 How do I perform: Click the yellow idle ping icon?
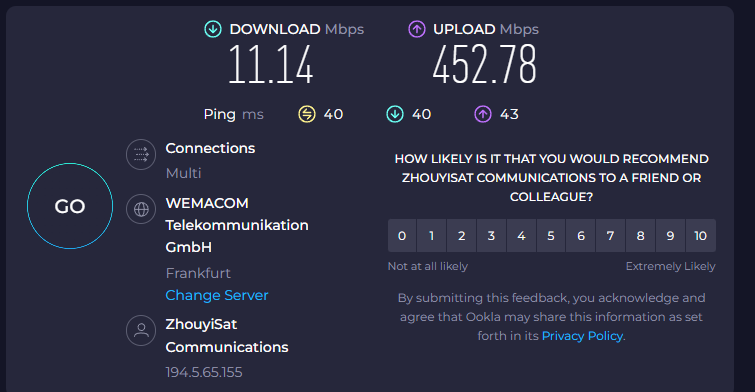coord(307,114)
